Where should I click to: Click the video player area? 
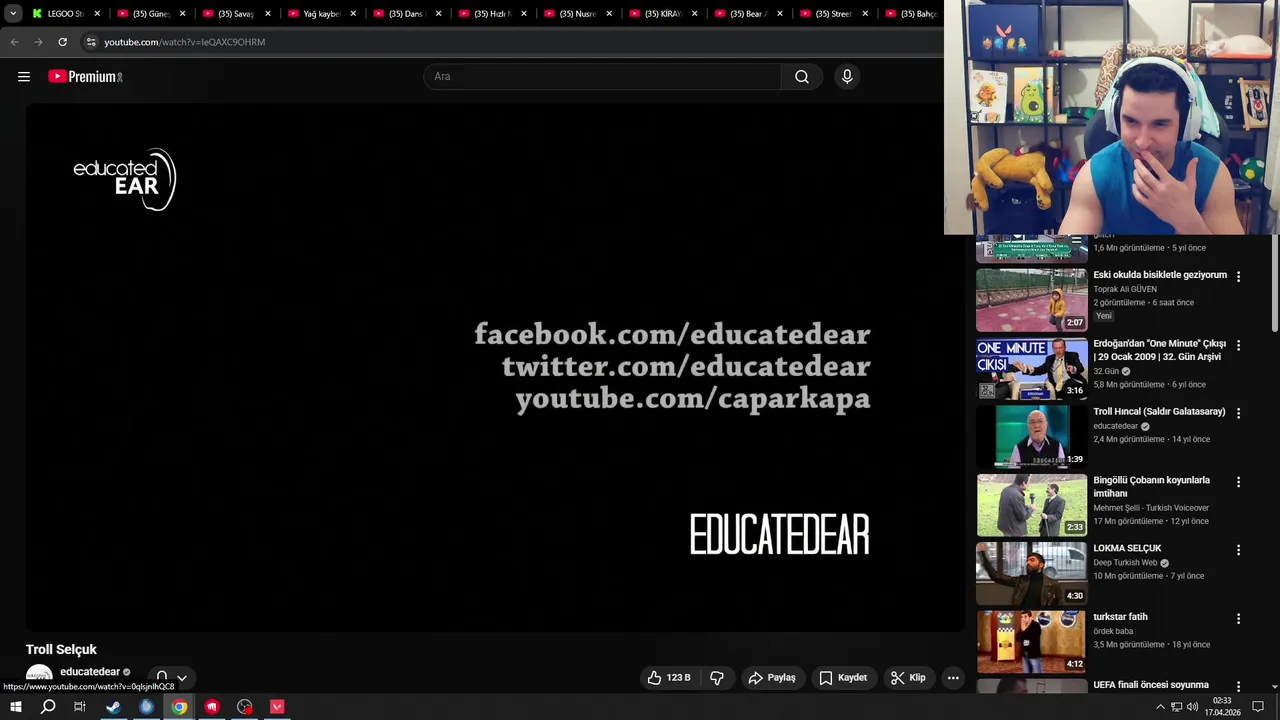[x=495, y=367]
